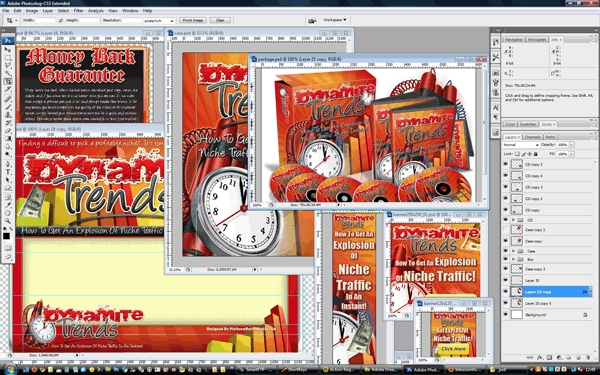Select the Magic Wand tool
Image resolution: width=600 pixels, height=375 pixels.
click(x=8, y=73)
